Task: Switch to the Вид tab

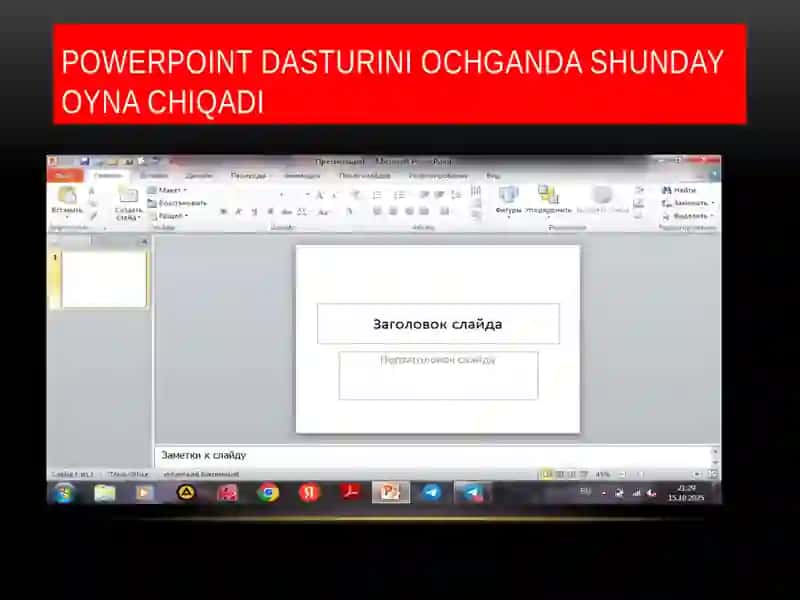Action: coord(493,175)
